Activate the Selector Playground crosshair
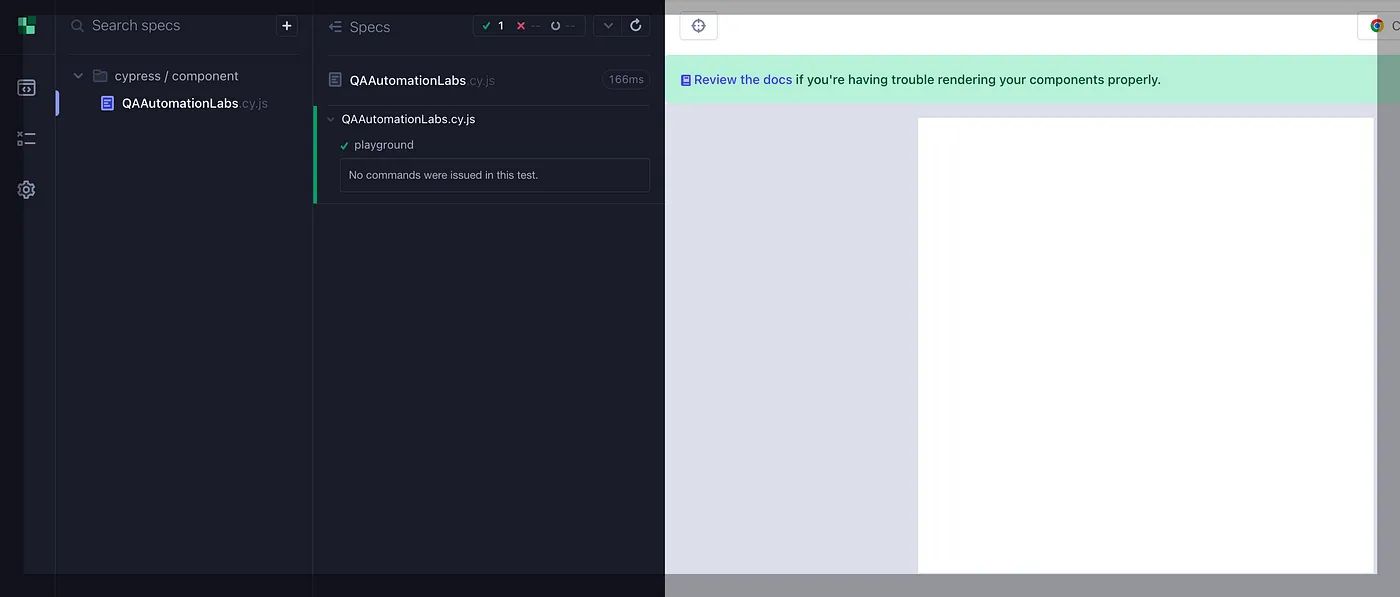1400x597 pixels. click(x=697, y=25)
